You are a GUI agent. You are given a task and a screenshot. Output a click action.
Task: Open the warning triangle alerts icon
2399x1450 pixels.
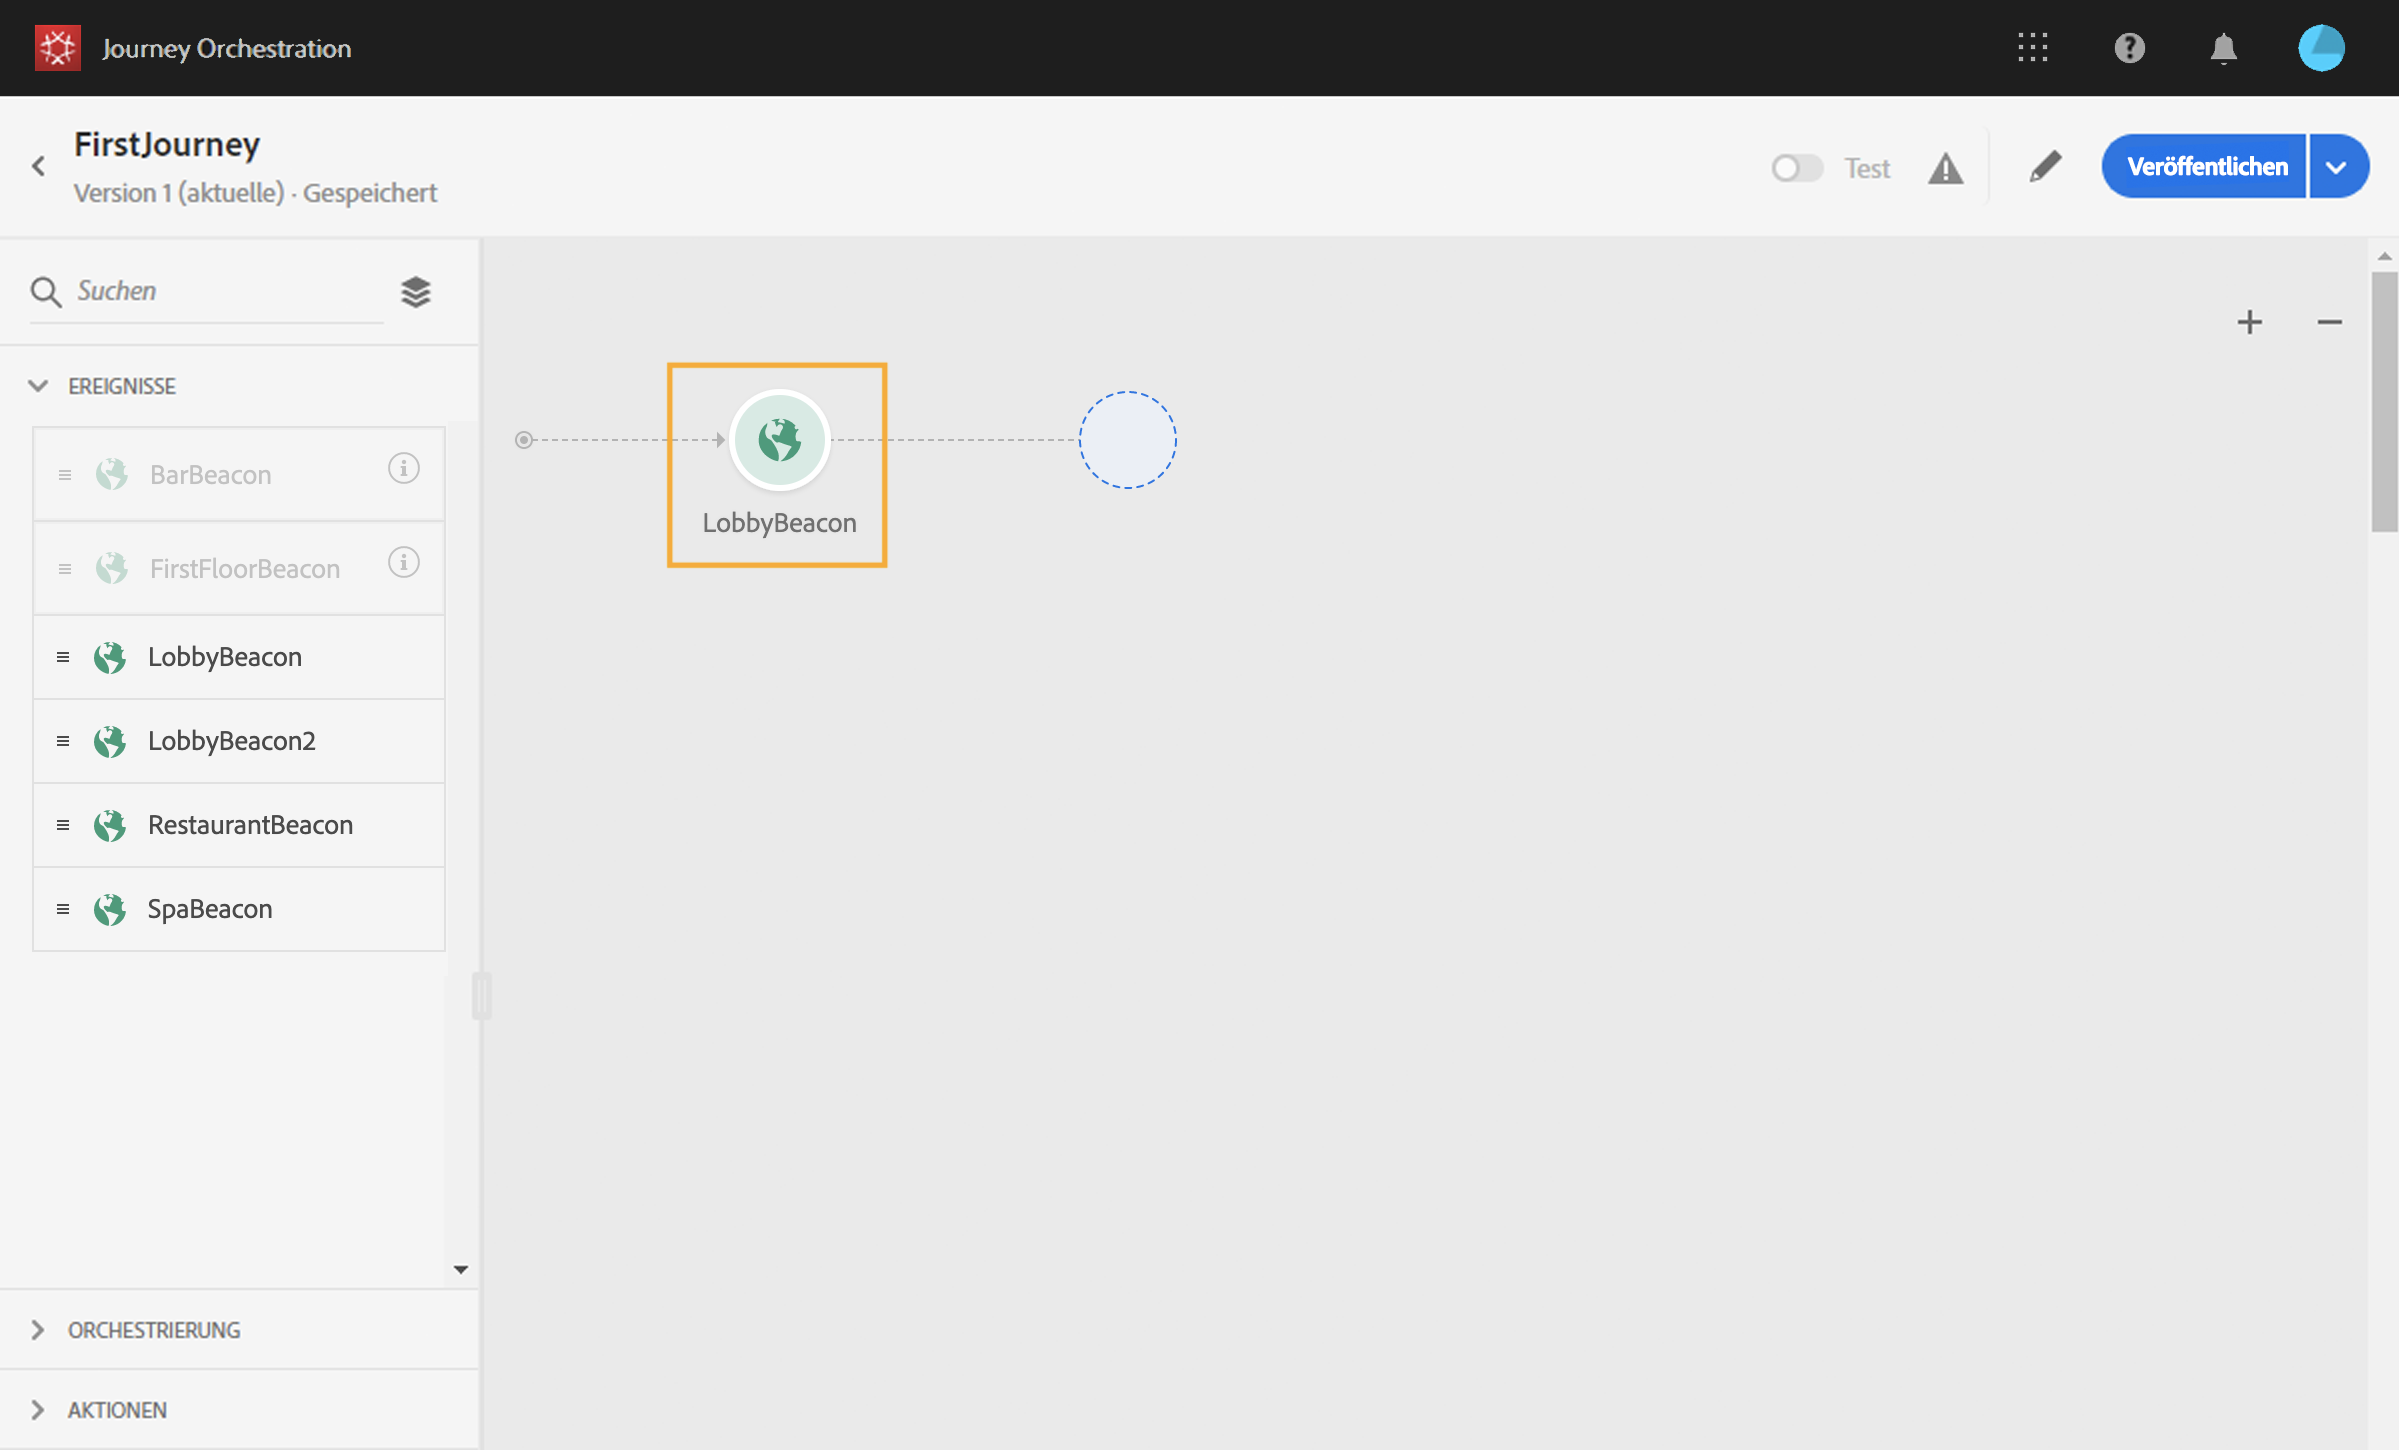tap(1945, 168)
